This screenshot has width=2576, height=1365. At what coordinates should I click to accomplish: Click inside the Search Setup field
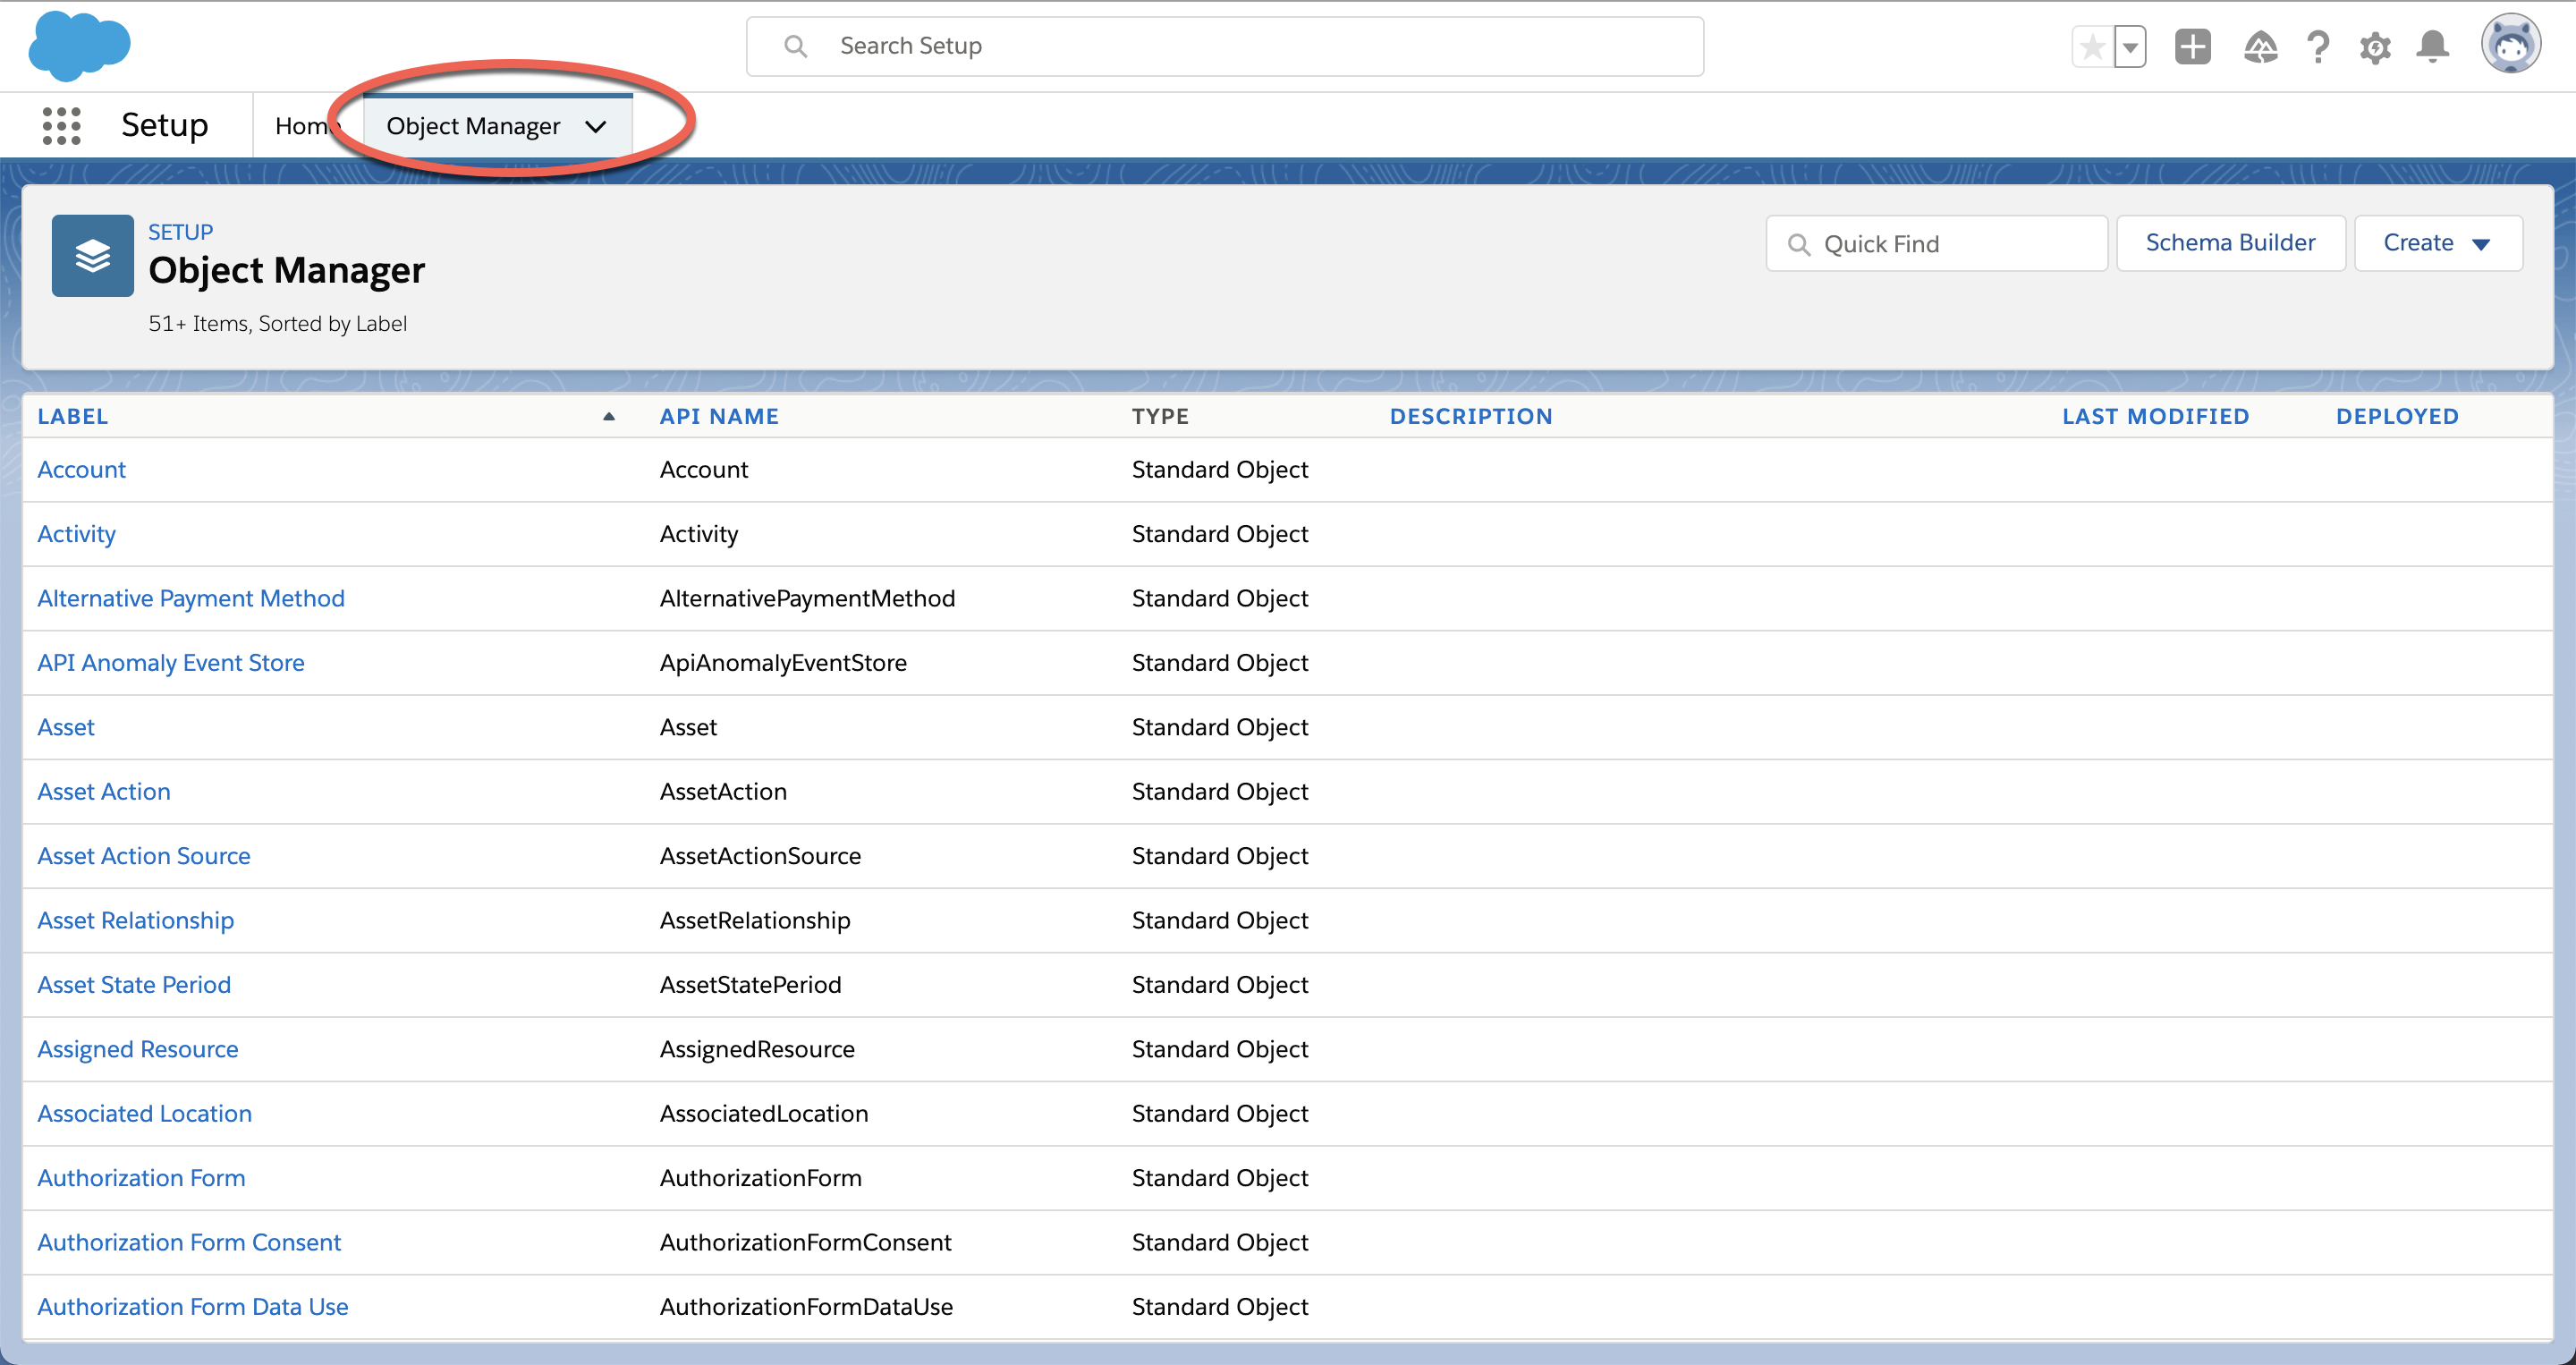[x=1225, y=46]
